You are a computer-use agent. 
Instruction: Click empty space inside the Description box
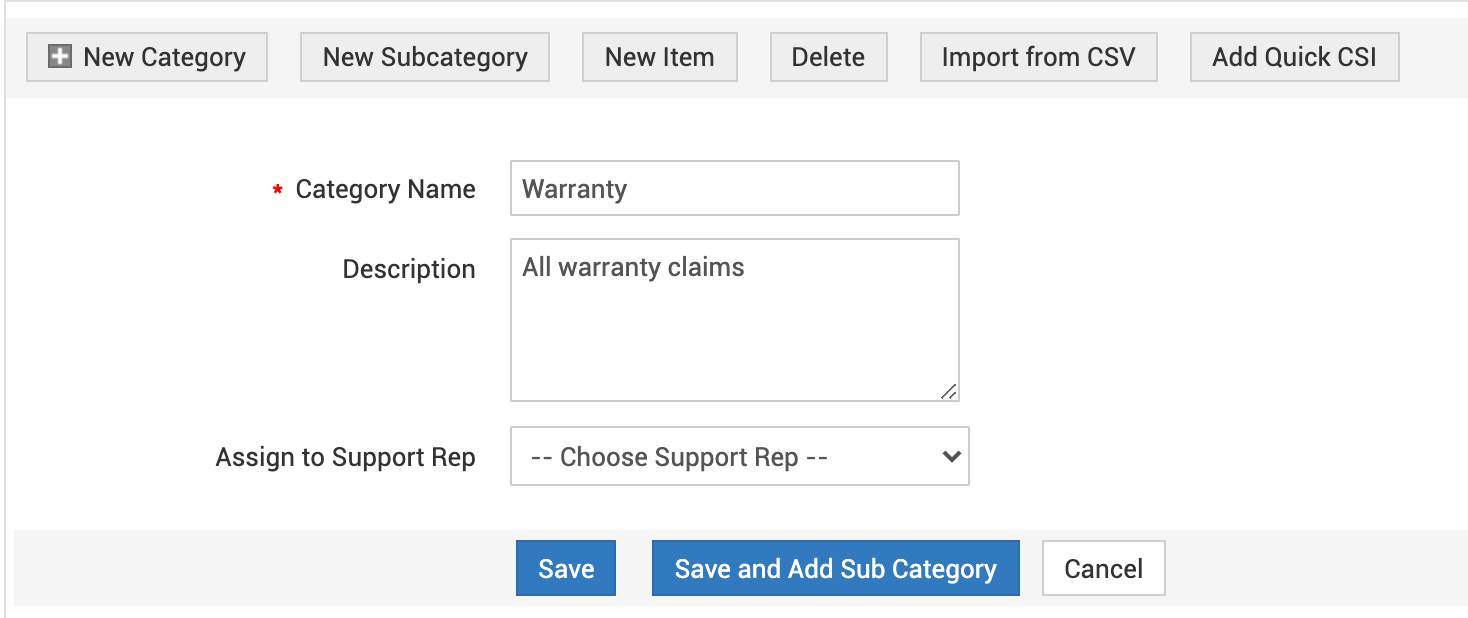(x=734, y=340)
